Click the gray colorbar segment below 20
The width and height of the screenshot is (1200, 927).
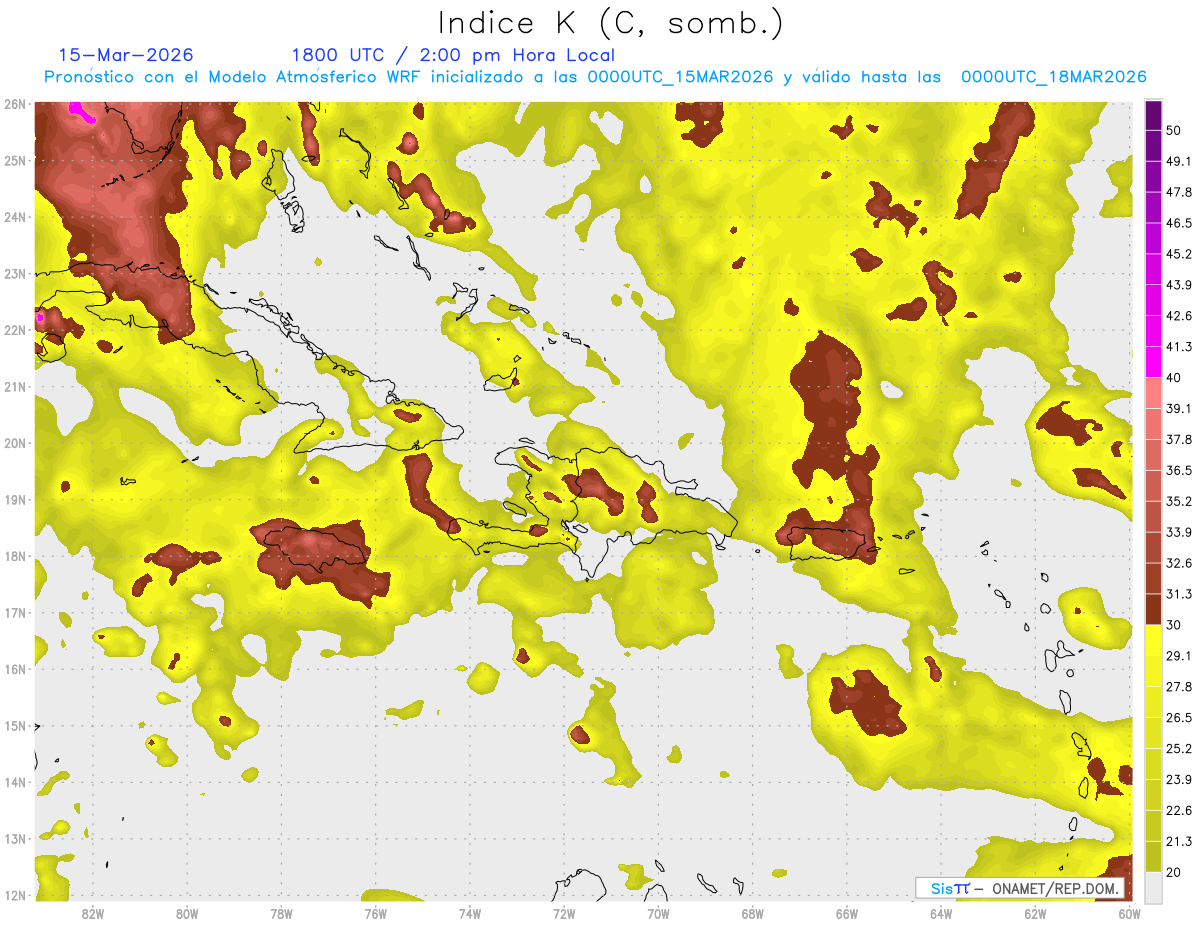coord(1153,886)
